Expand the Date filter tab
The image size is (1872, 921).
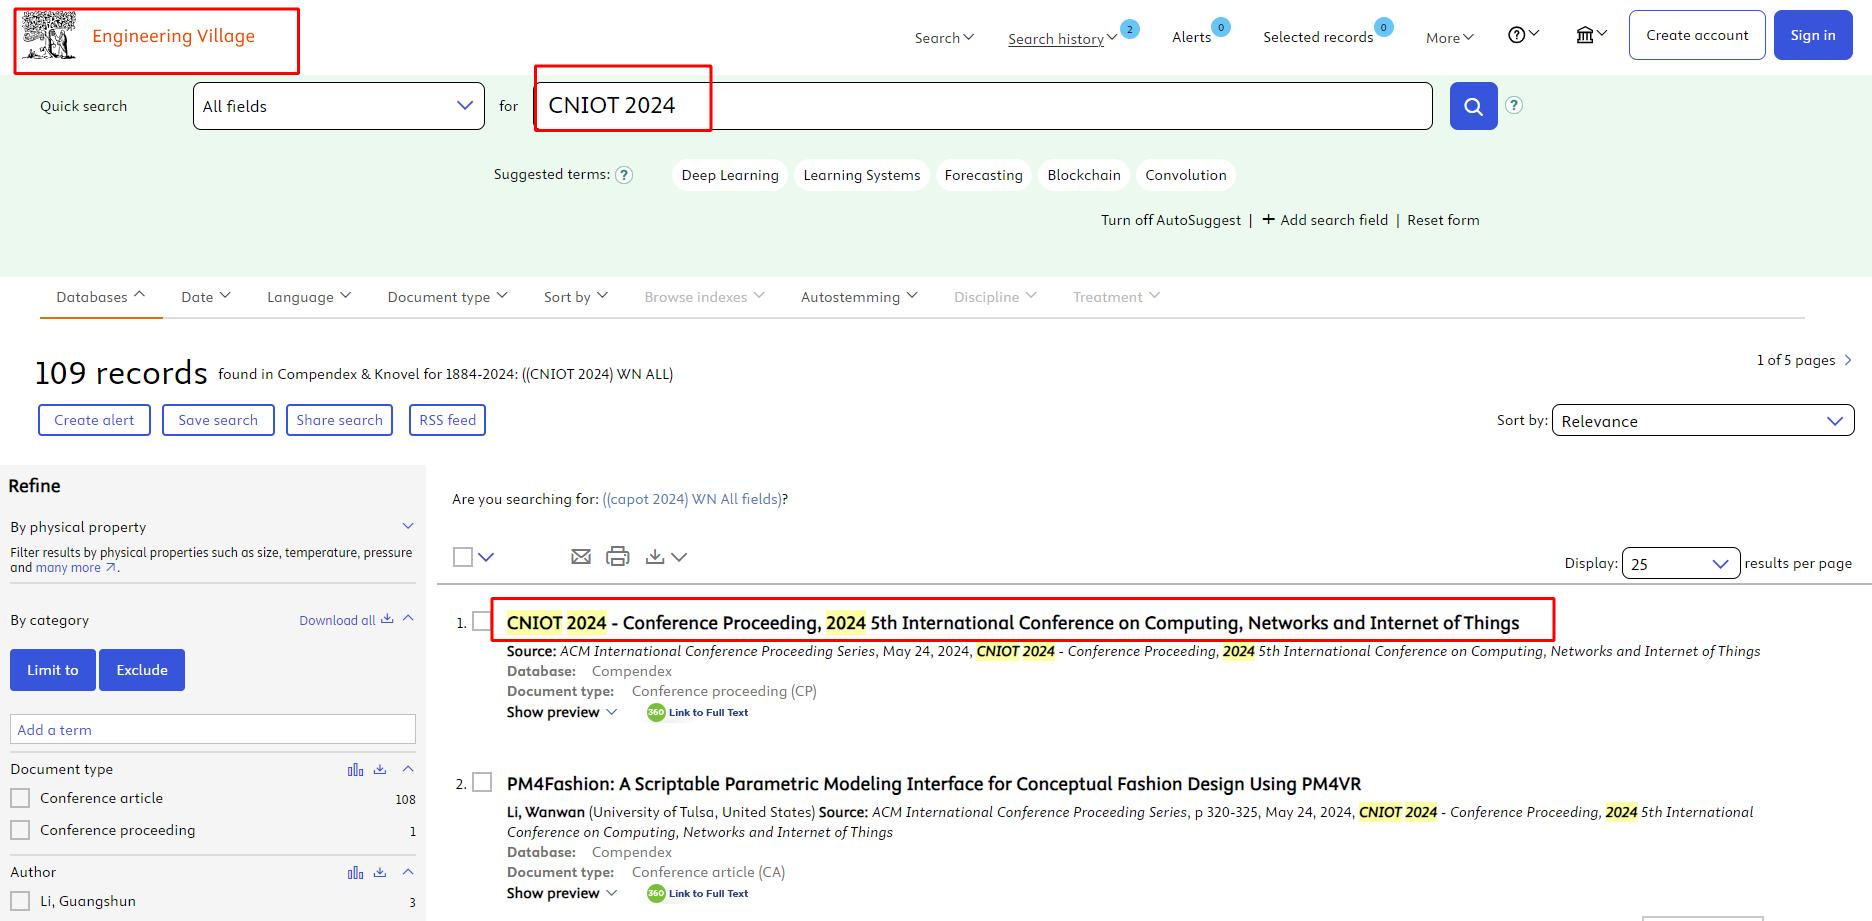[205, 297]
